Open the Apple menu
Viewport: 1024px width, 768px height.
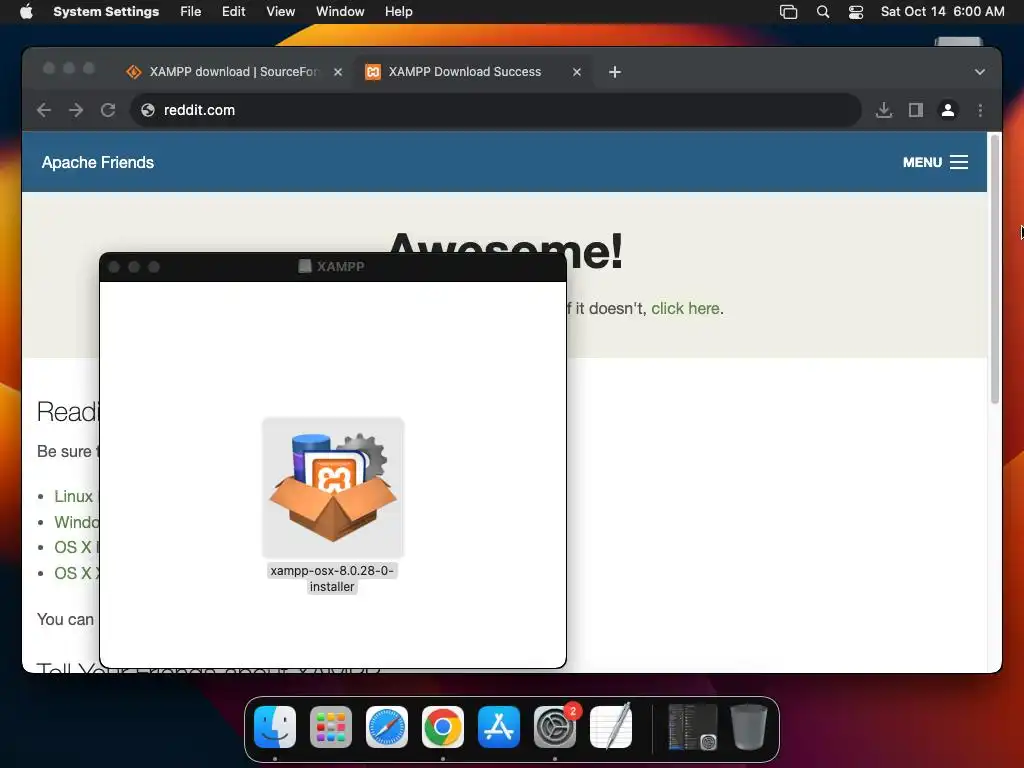26,12
